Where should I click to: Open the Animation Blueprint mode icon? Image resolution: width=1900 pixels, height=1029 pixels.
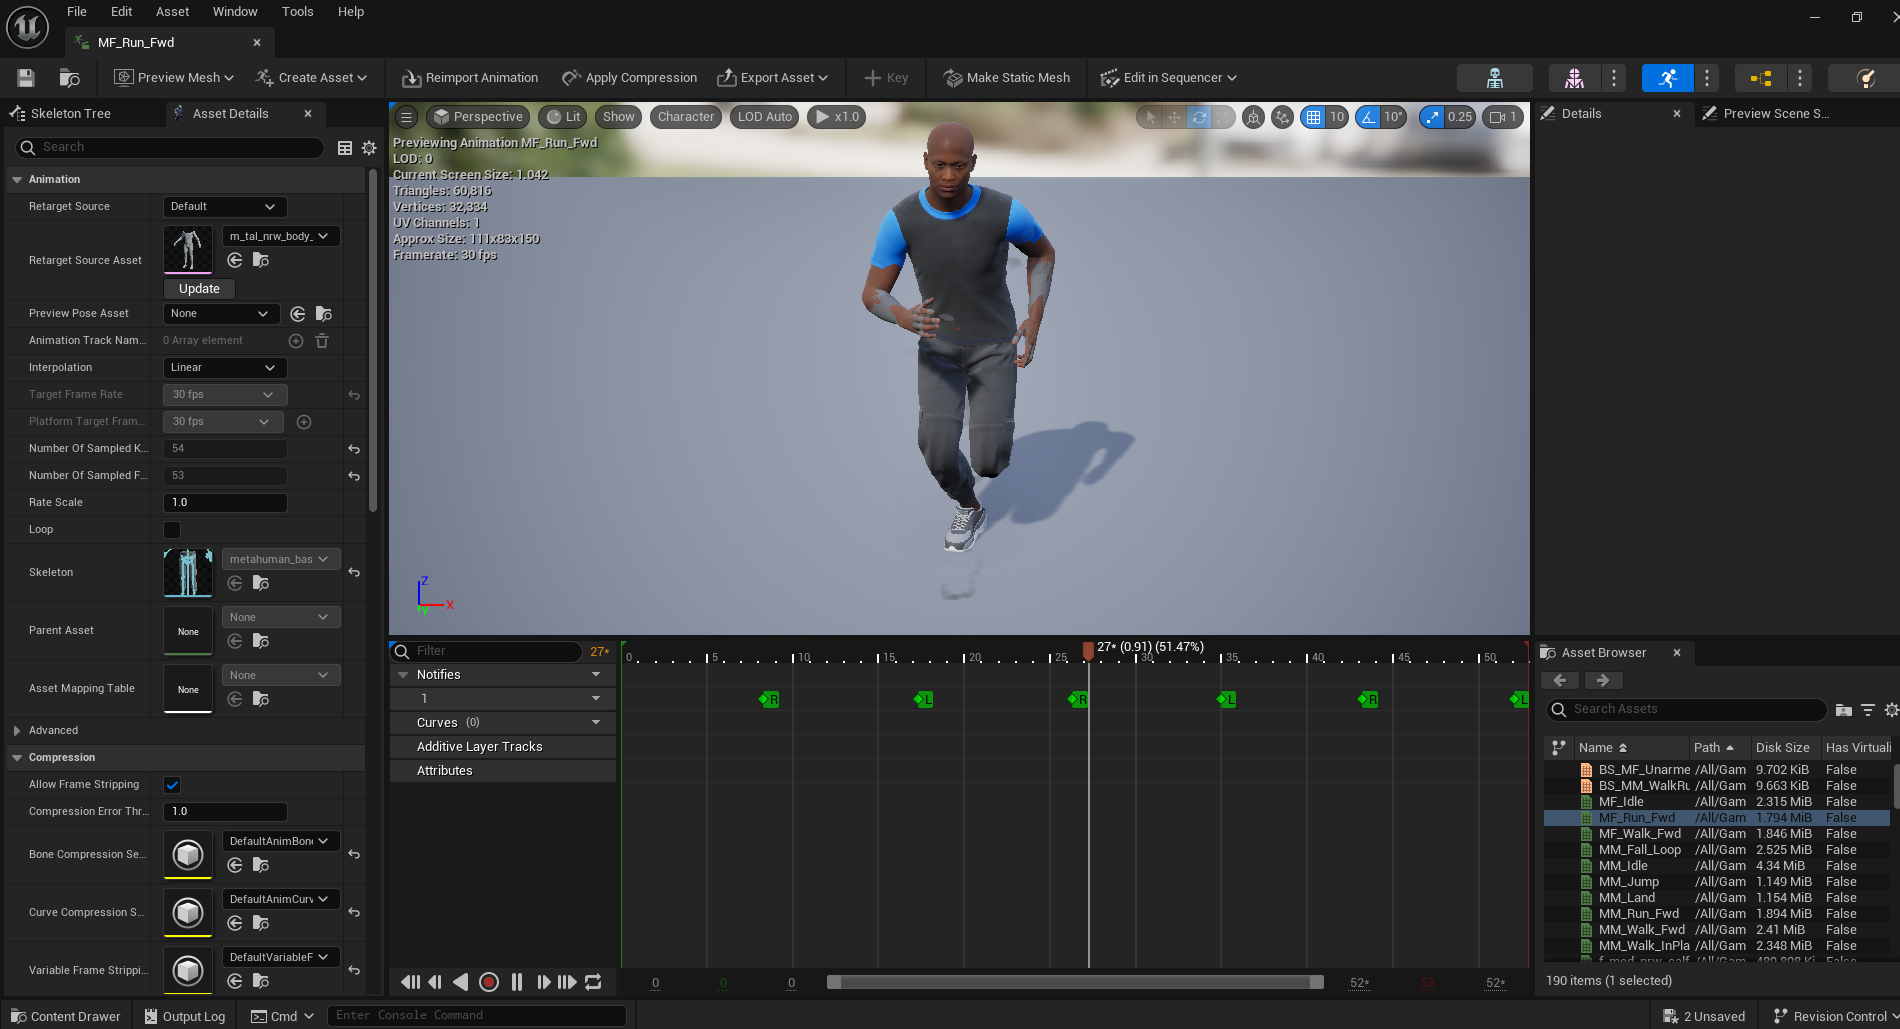pos(1761,78)
